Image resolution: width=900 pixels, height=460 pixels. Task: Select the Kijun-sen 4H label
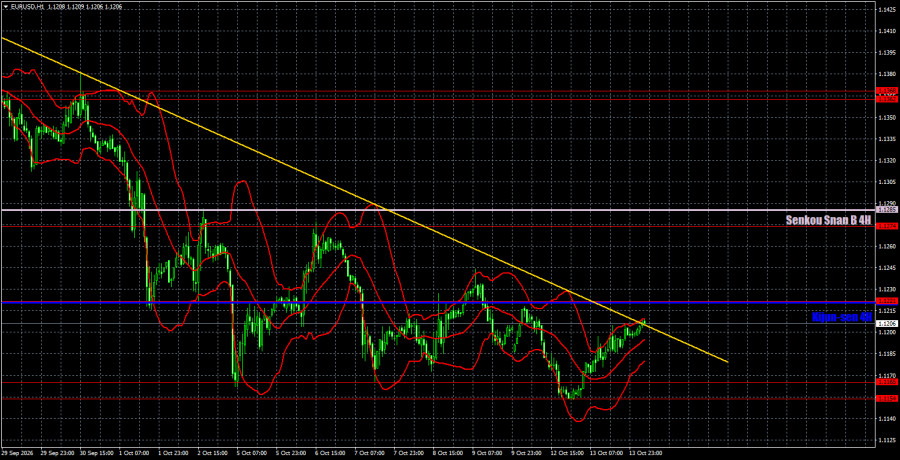[x=843, y=316]
